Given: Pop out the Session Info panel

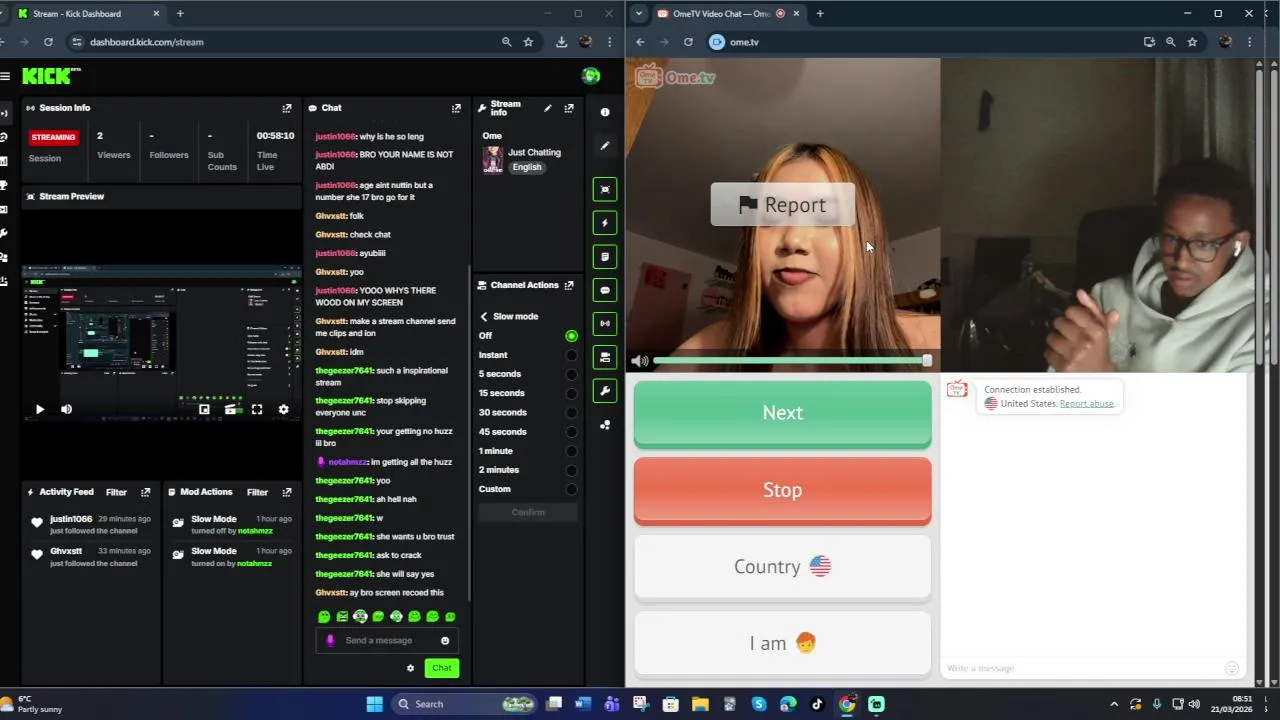Looking at the screenshot, I should tap(287, 108).
